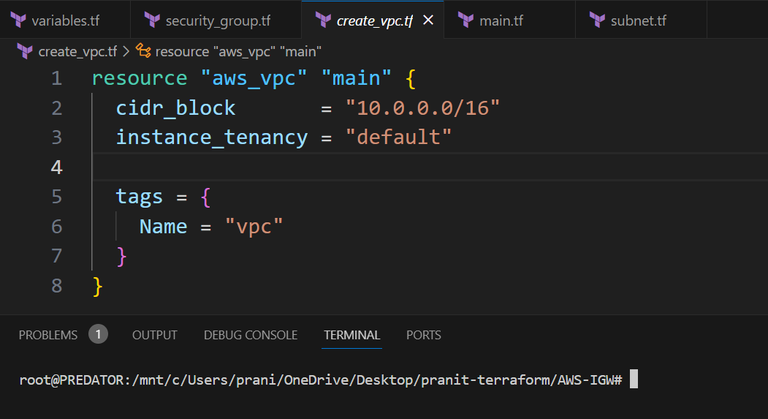The height and width of the screenshot is (419, 768).
Task: Open the OUTPUT panel tab
Action: (154, 335)
